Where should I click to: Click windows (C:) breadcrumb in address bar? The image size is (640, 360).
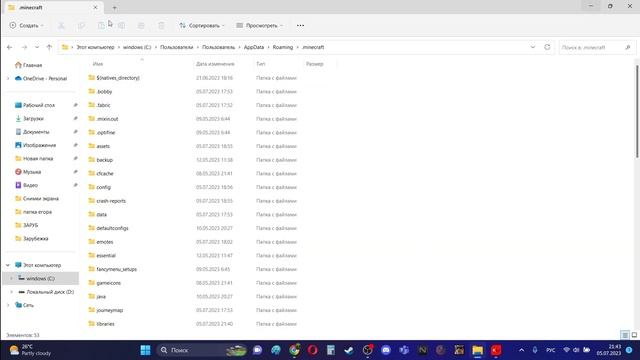(x=137, y=47)
